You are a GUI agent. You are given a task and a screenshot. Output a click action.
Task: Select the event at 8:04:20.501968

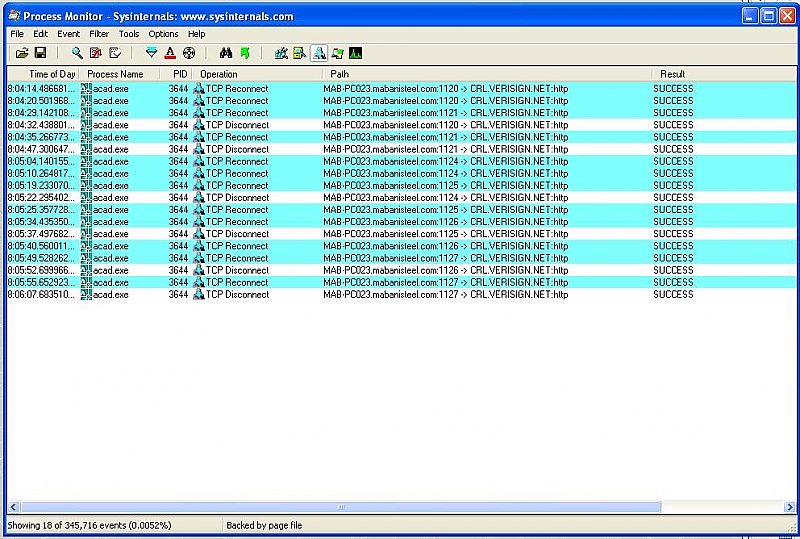pyautogui.click(x=402, y=101)
